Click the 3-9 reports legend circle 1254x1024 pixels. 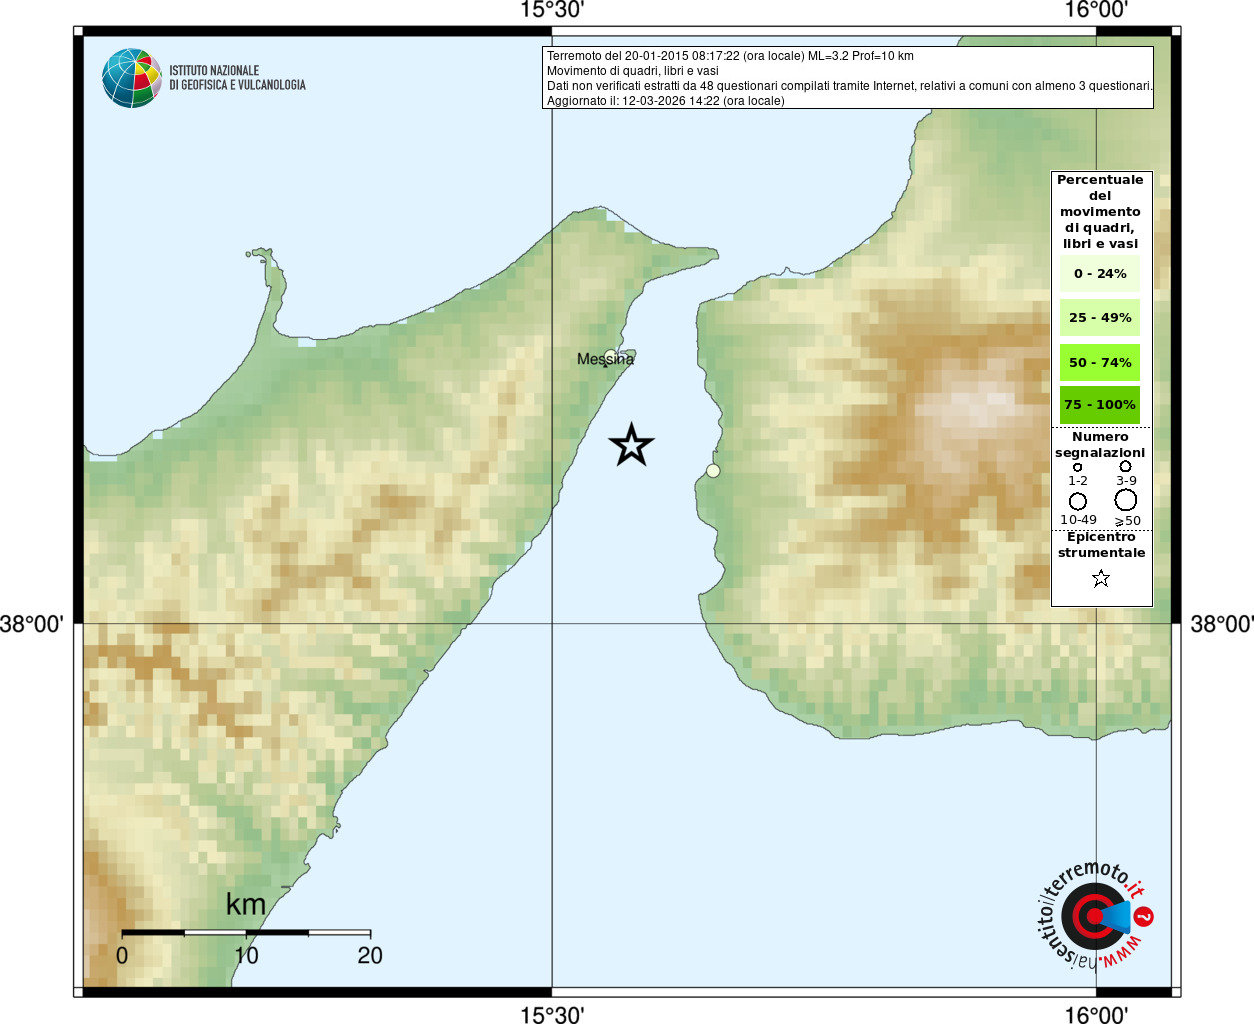pyautogui.click(x=1125, y=466)
